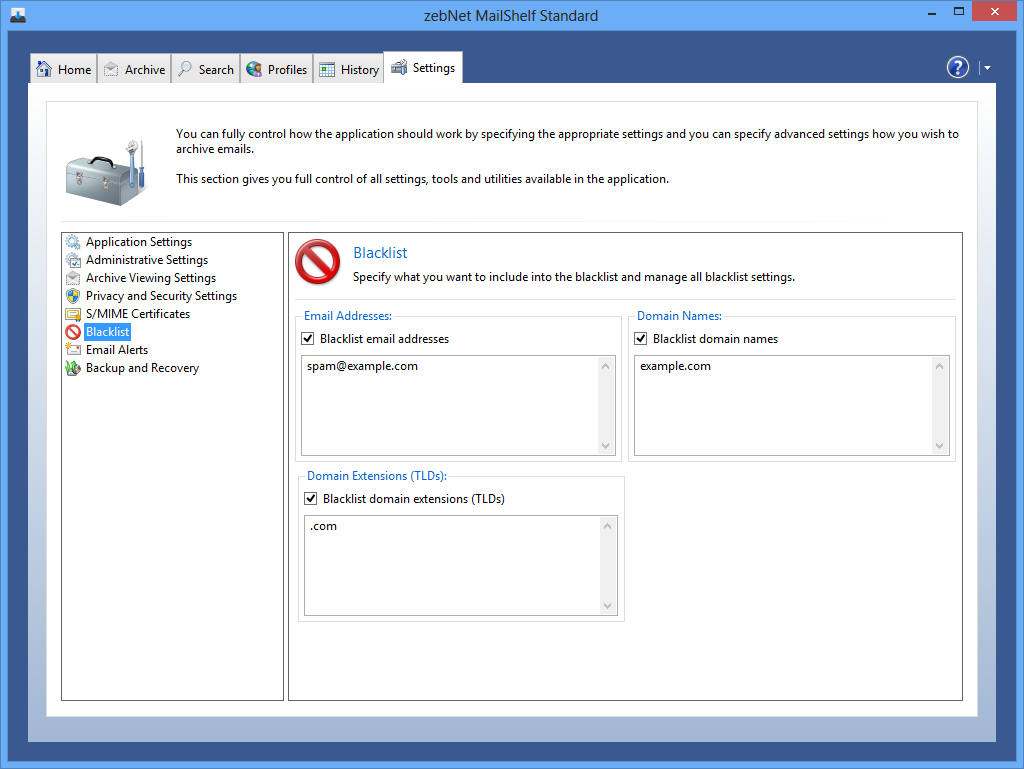Click the Administrative Settings icon in sidebar

pyautogui.click(x=72, y=260)
